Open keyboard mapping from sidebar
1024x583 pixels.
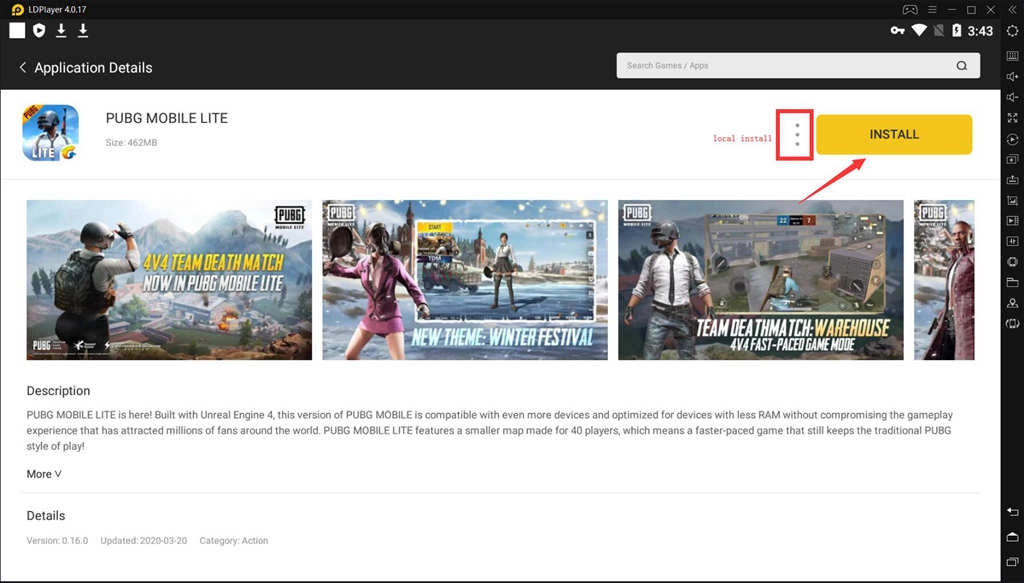click(1012, 56)
